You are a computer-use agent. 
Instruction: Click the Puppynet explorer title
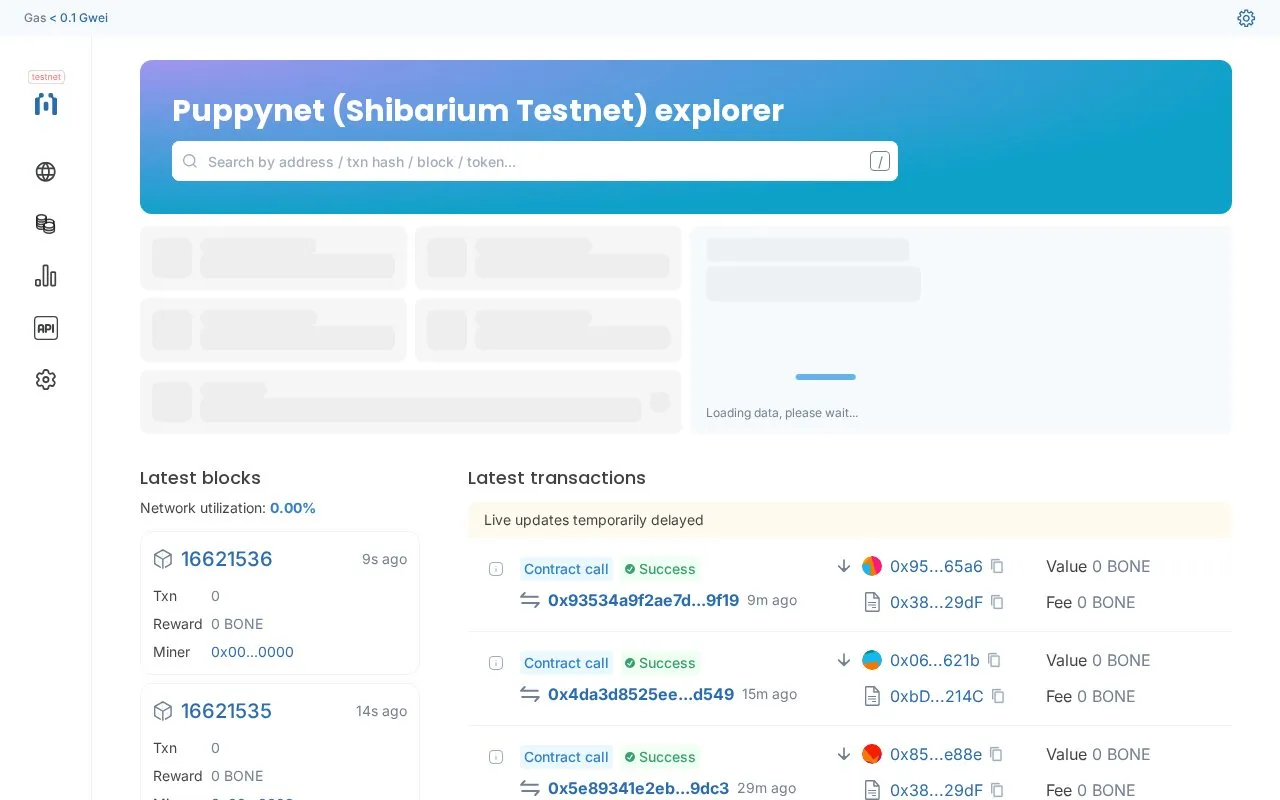(x=478, y=110)
